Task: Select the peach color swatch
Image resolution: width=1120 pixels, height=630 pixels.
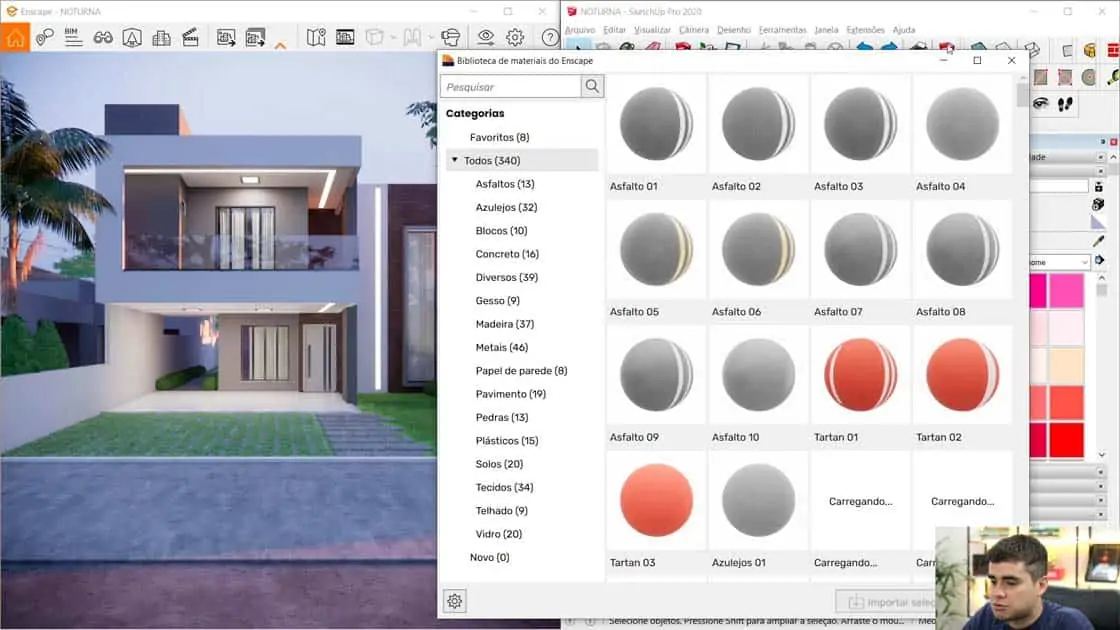Action: tap(1066, 364)
